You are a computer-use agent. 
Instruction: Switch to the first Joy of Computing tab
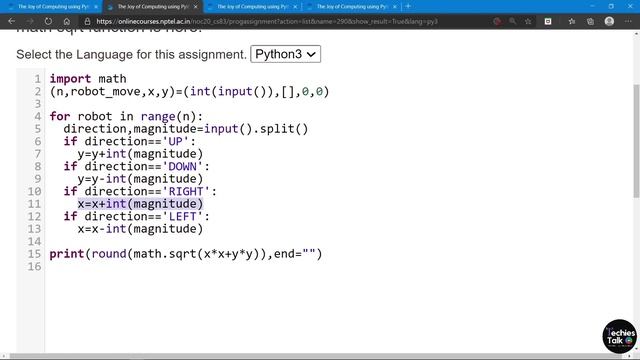[52, 7]
